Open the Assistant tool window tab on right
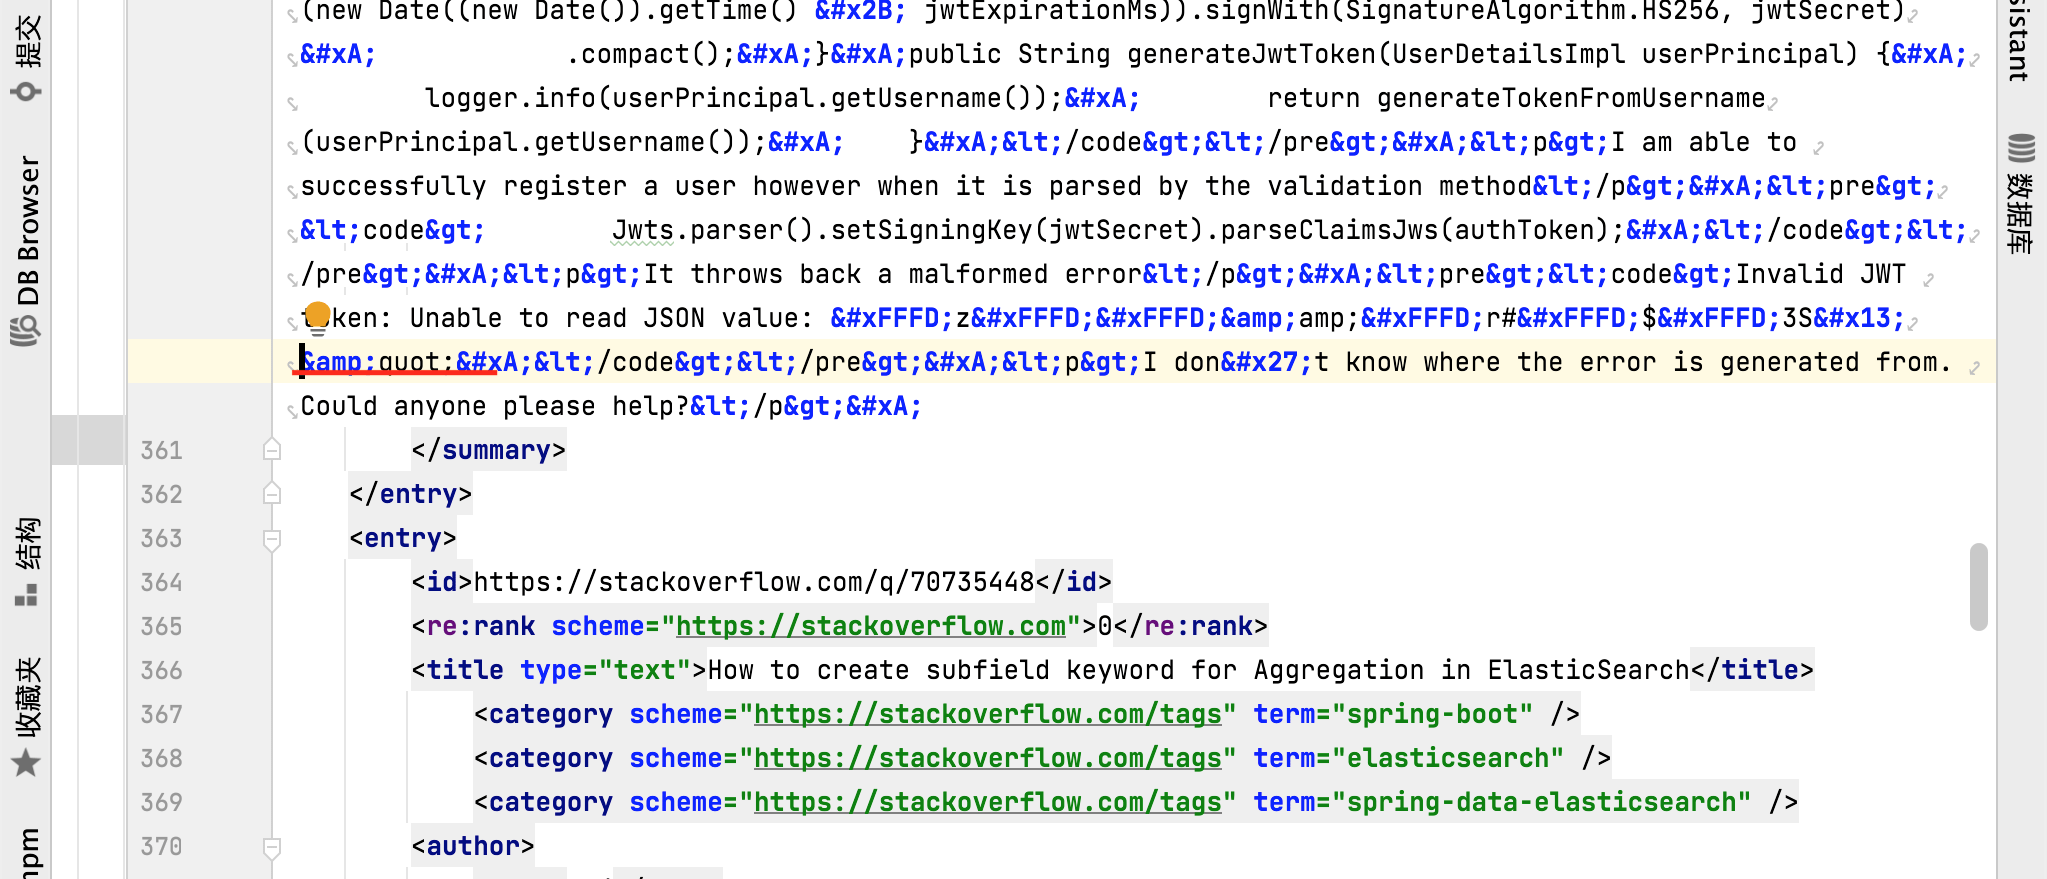This screenshot has height=879, width=2047. click(x=2021, y=40)
